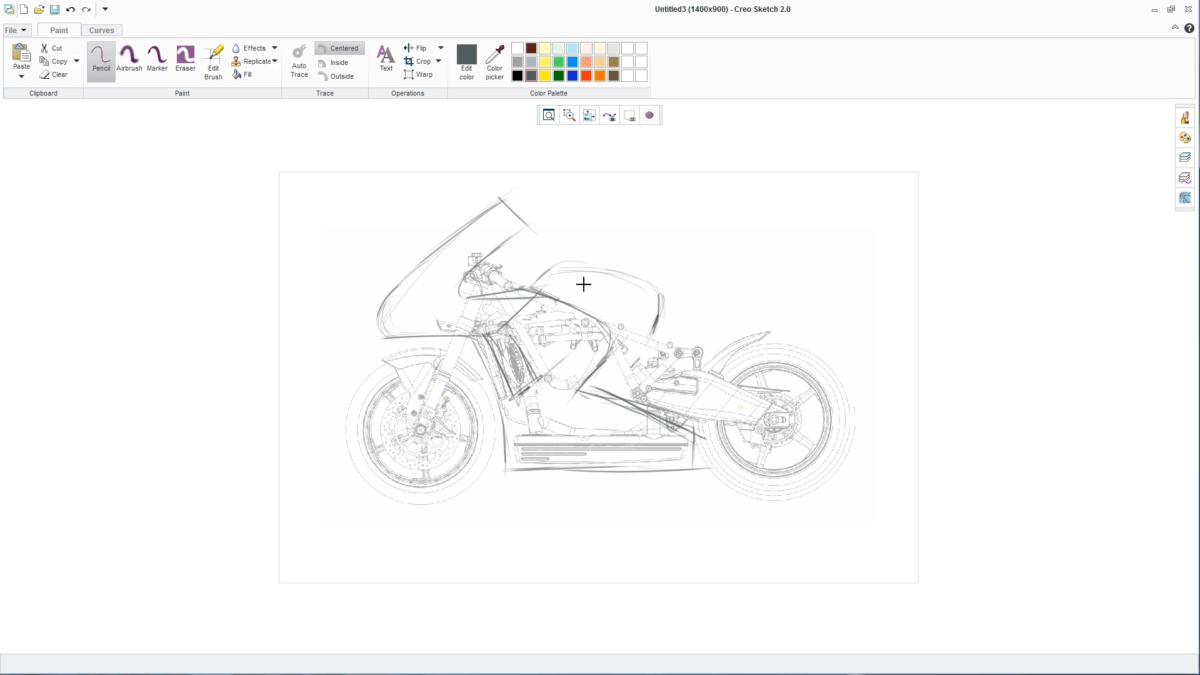Pick the bright yellow swatch in bottom row
1200x675 pixels.
(545, 75)
